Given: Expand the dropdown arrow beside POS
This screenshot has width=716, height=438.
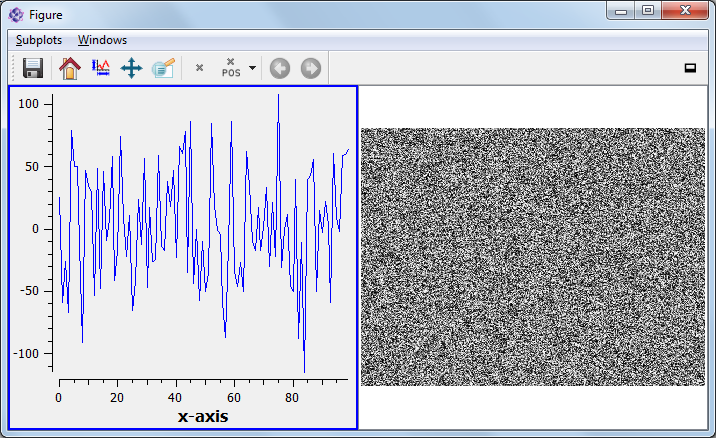Looking at the screenshot, I should [252, 68].
